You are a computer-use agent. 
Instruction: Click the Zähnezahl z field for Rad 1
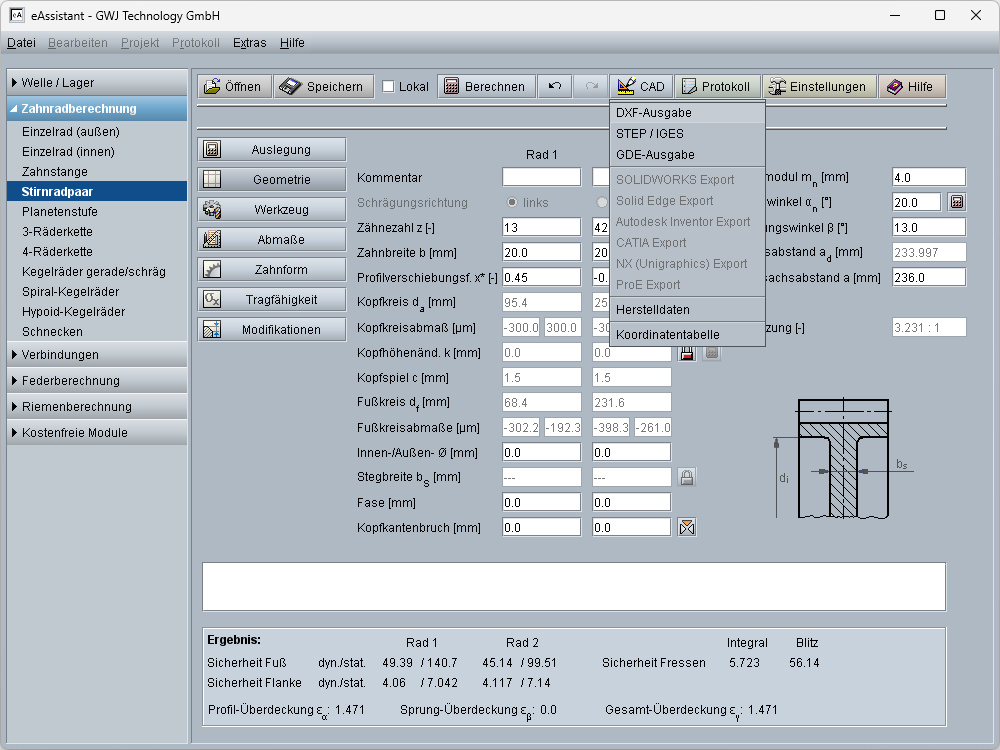[x=541, y=227]
